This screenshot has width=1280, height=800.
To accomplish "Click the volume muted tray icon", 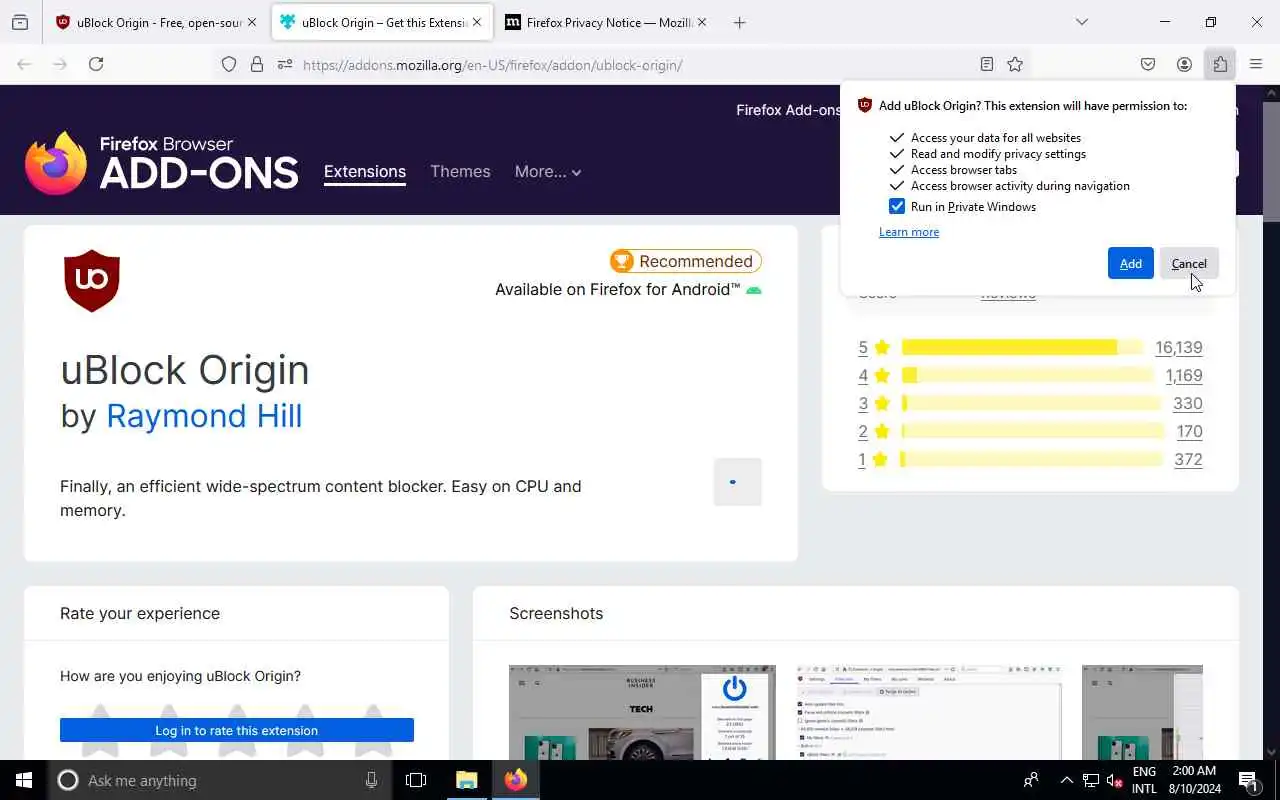I will (1115, 780).
